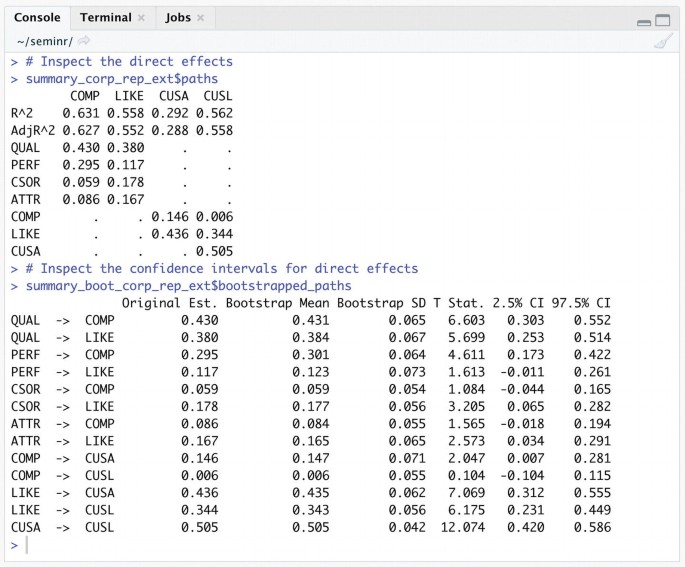Screen dimensions: 685x567
Task: Click the summary_boot_corp_rep_ext$bootstrapped_paths command
Action: (188, 286)
